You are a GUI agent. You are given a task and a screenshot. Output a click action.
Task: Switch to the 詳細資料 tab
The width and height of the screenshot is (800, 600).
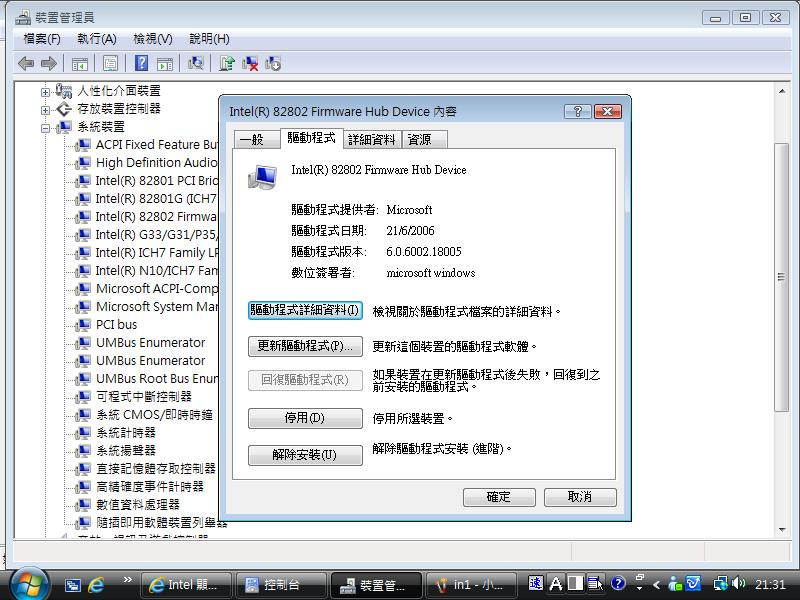371,139
